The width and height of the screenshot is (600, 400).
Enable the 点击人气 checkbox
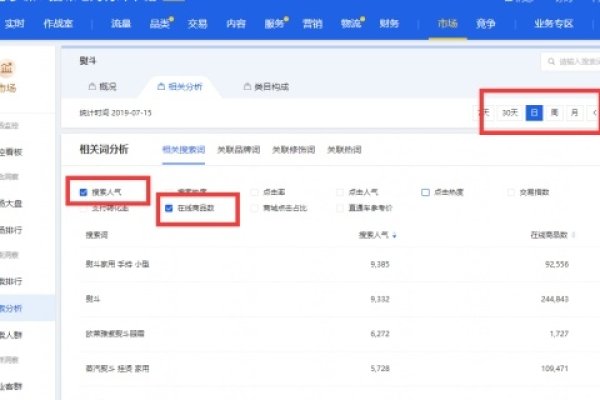pyautogui.click(x=340, y=192)
